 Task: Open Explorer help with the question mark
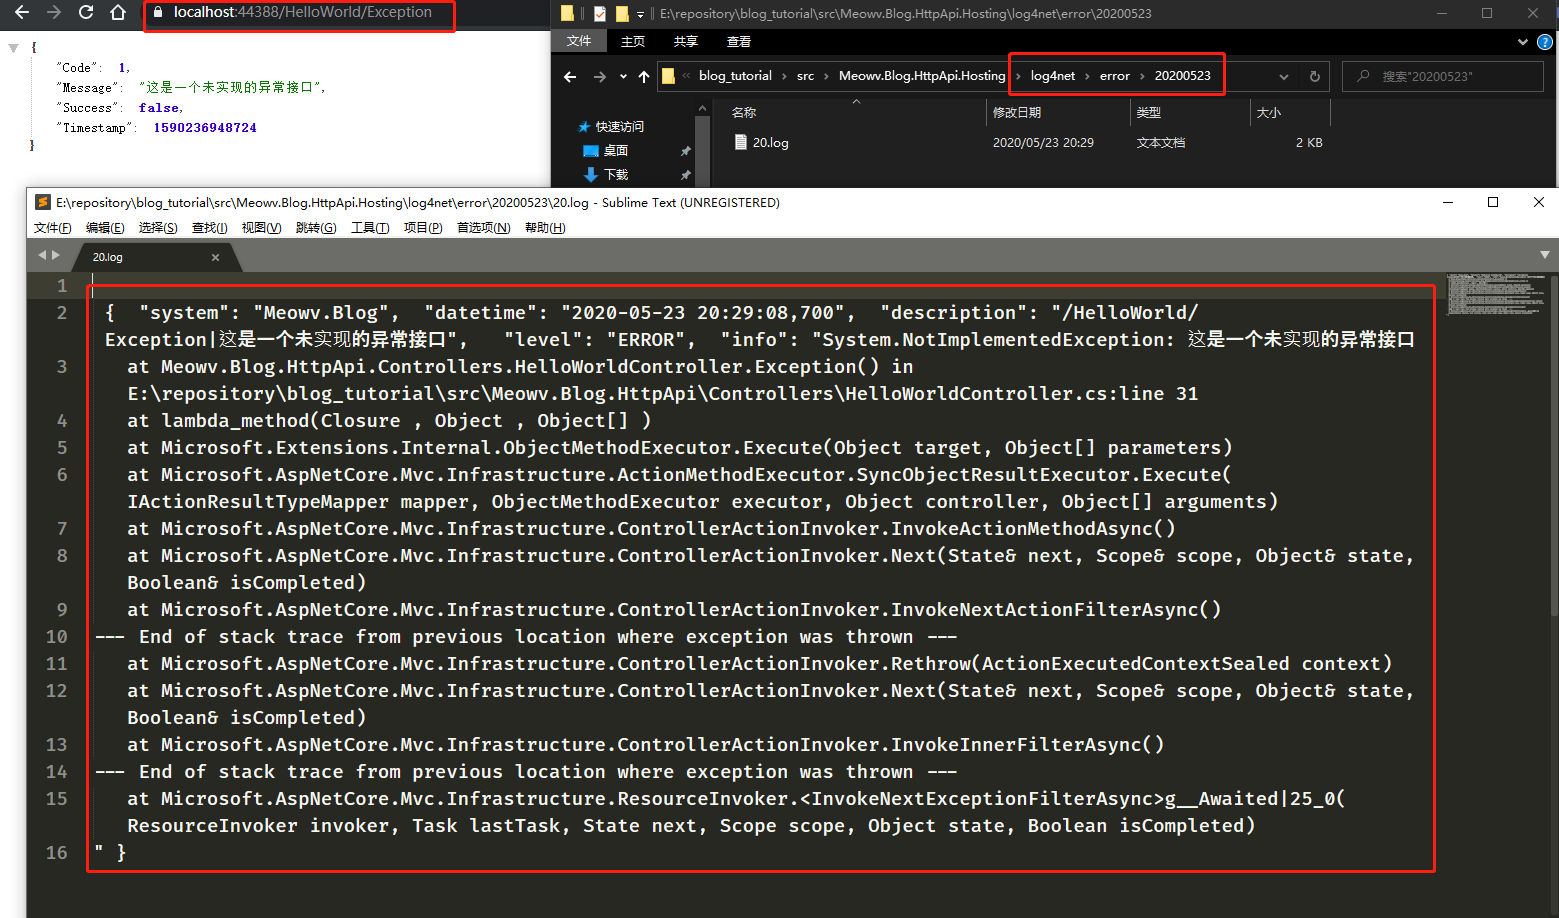point(1544,42)
